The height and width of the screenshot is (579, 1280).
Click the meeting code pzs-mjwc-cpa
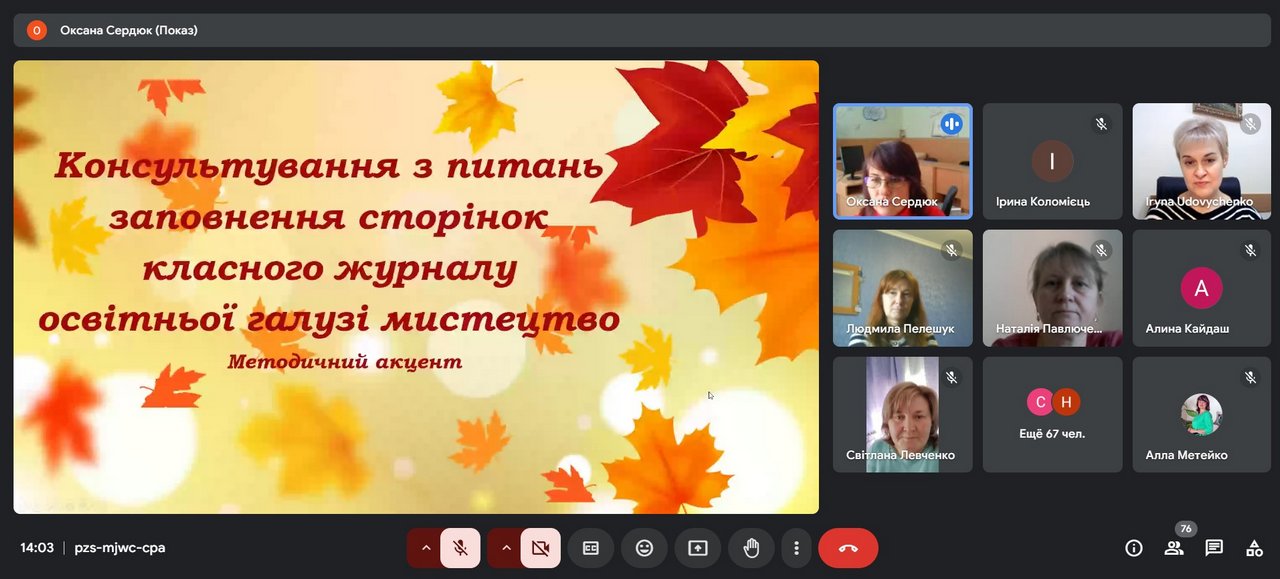point(120,548)
